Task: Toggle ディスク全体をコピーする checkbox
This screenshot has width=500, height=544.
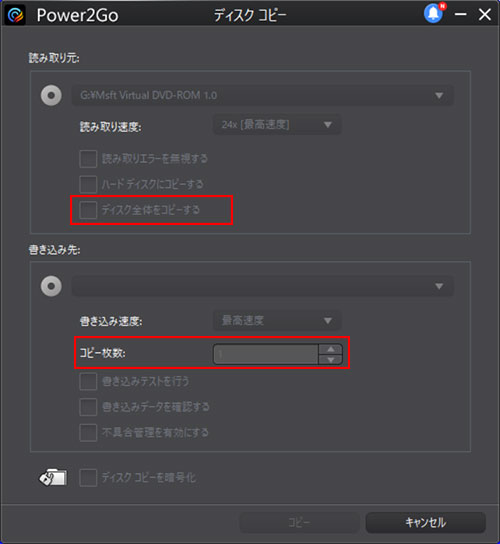Action: click(88, 210)
